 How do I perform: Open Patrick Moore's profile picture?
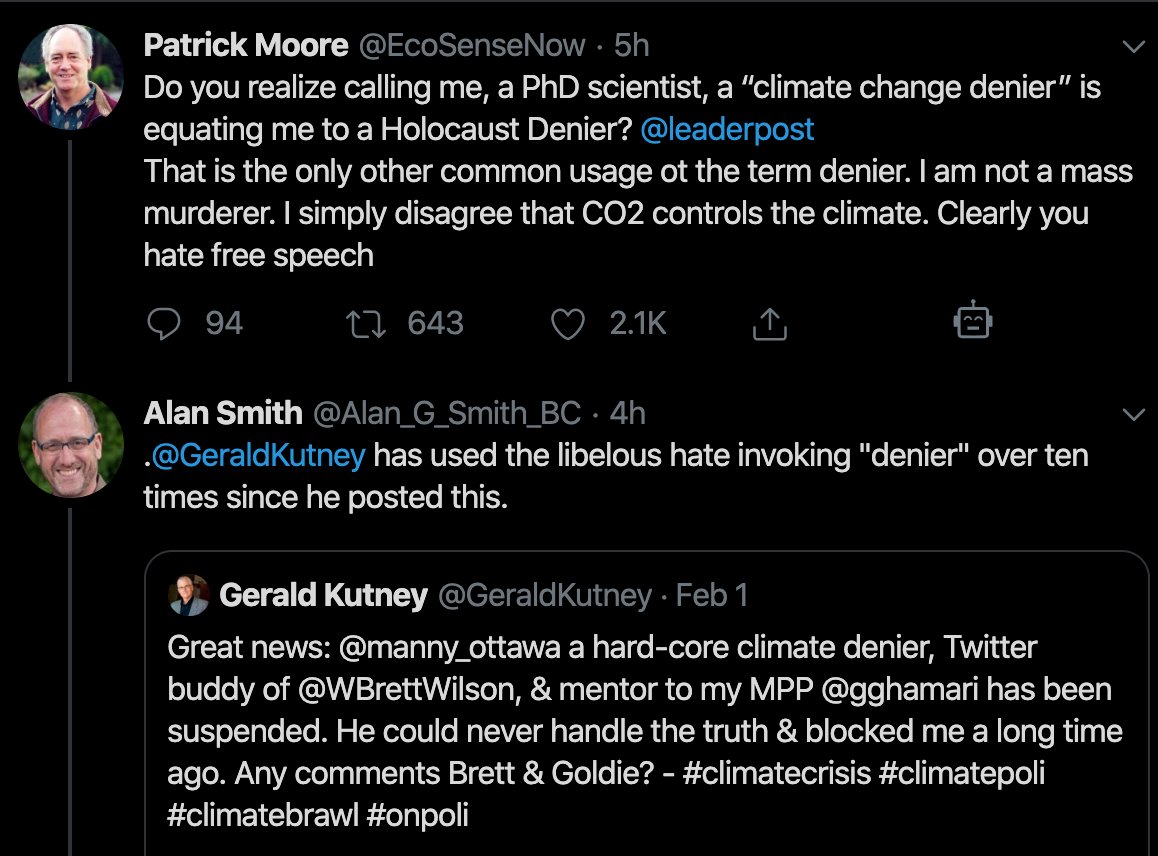point(70,76)
